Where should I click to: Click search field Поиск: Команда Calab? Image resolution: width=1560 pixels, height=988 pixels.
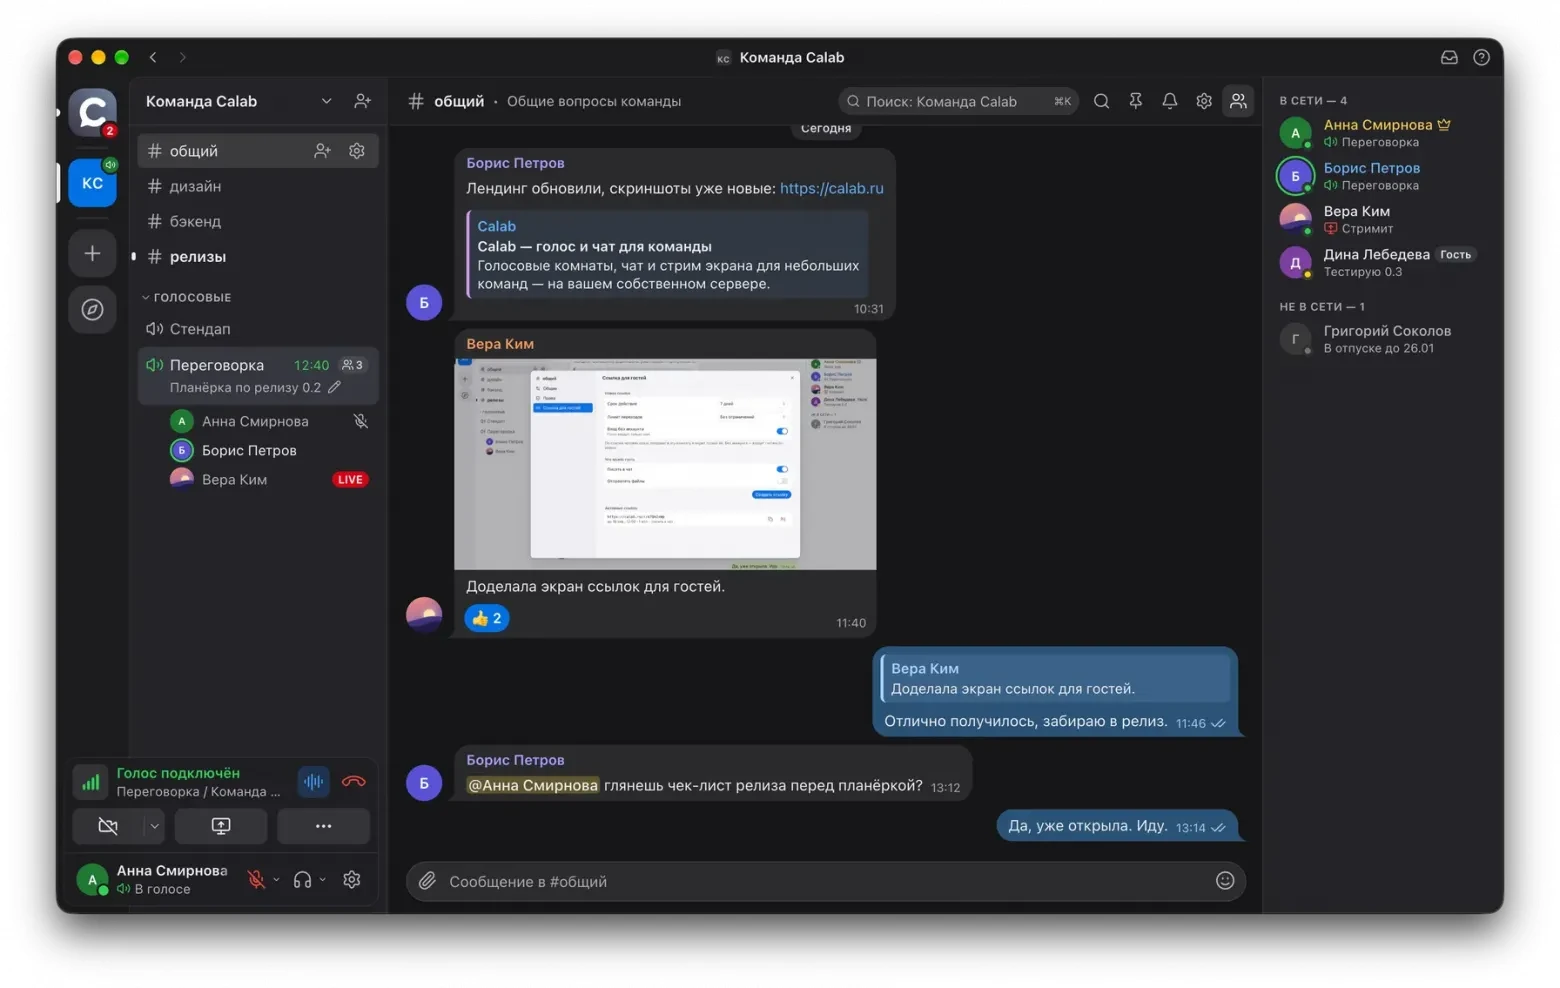tap(959, 101)
